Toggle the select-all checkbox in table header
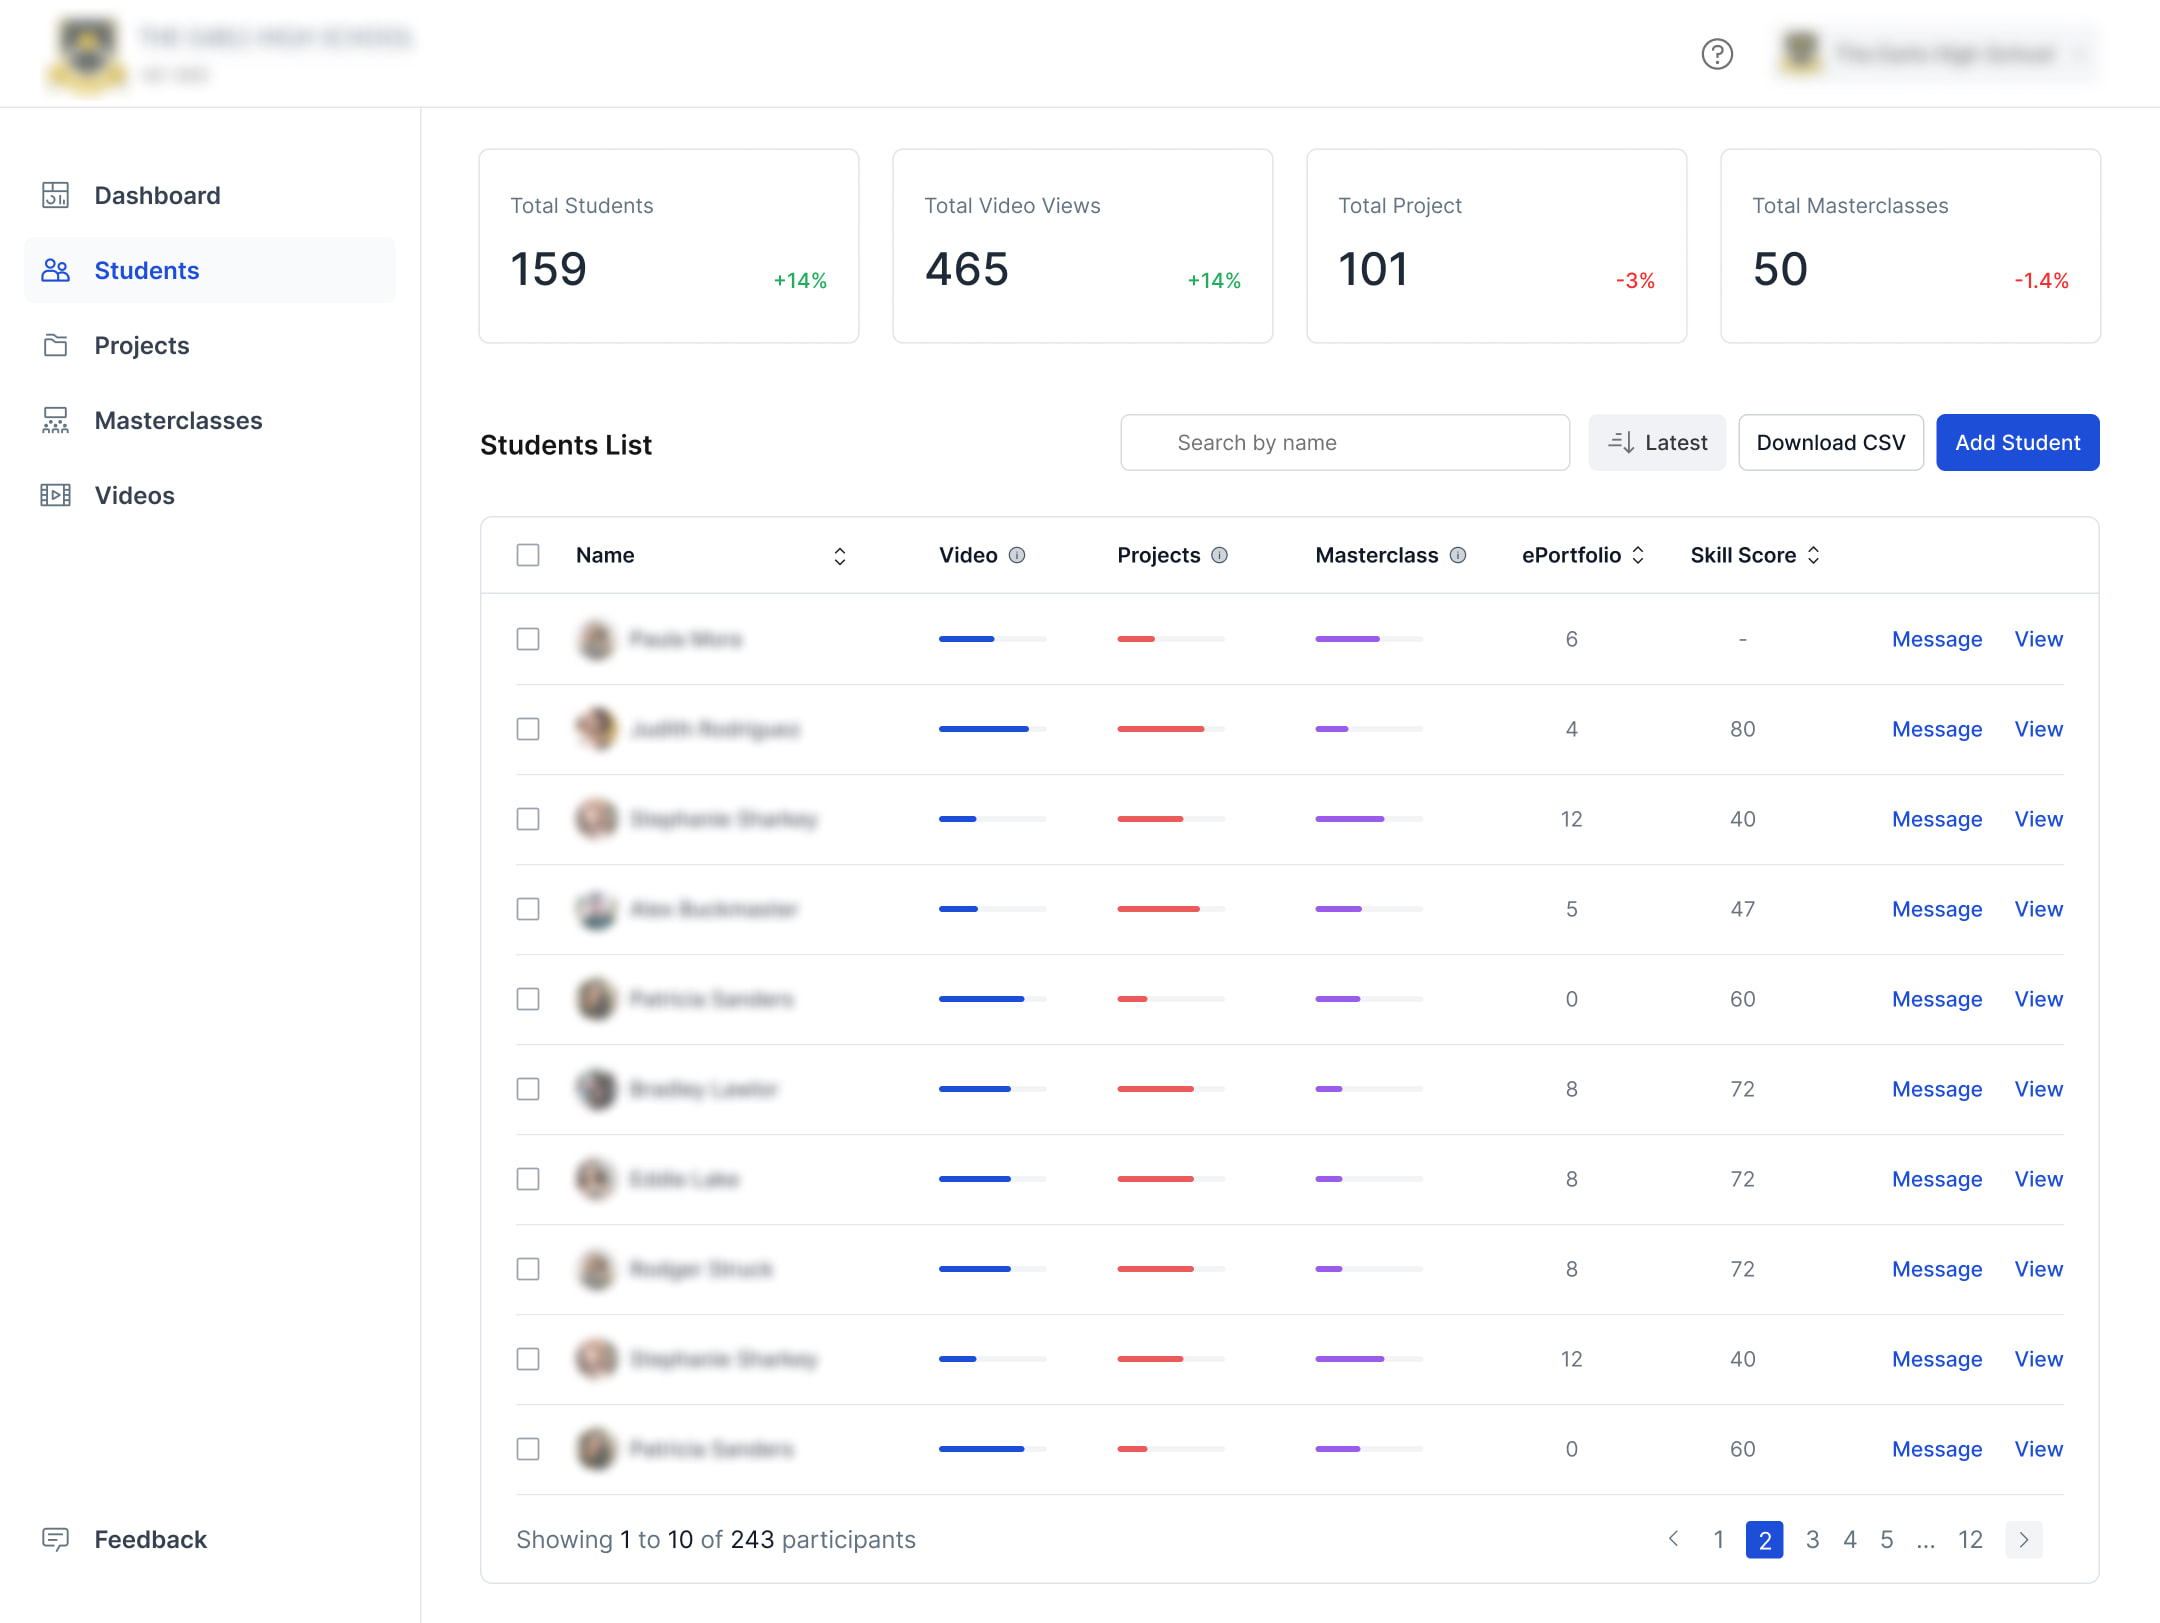Image resolution: width=2160 pixels, height=1623 pixels. pos(528,555)
